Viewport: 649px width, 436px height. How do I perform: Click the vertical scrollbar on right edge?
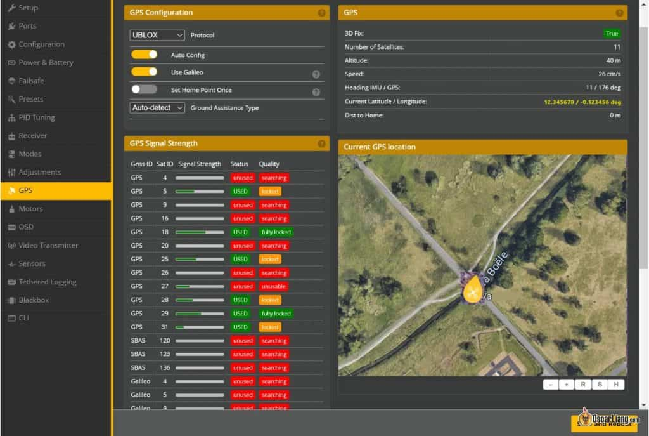pos(643,147)
